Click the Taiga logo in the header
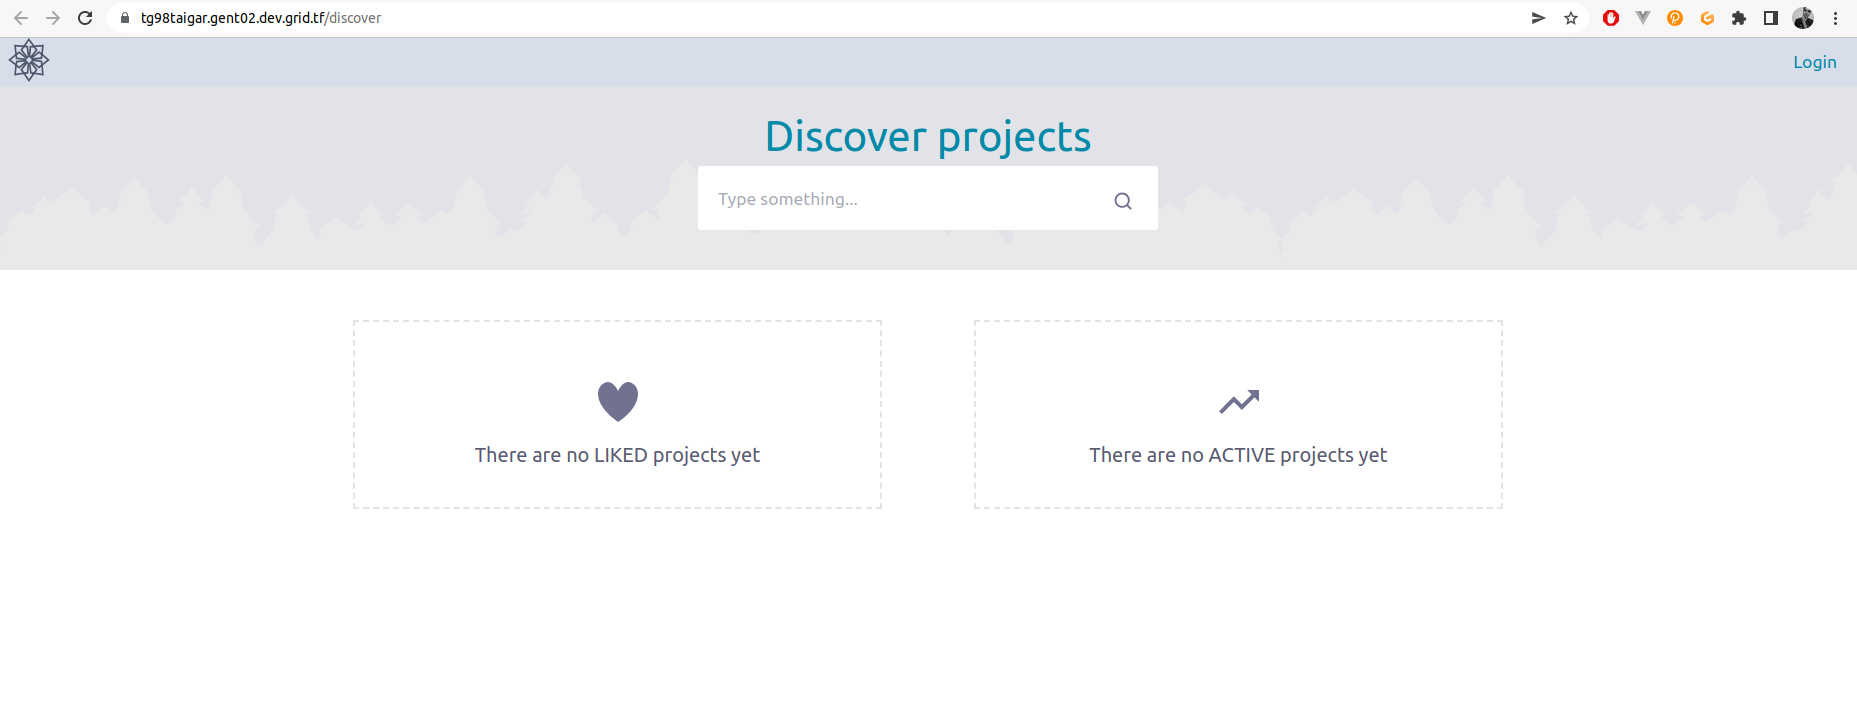Viewport: 1857px width, 707px height. click(29, 61)
